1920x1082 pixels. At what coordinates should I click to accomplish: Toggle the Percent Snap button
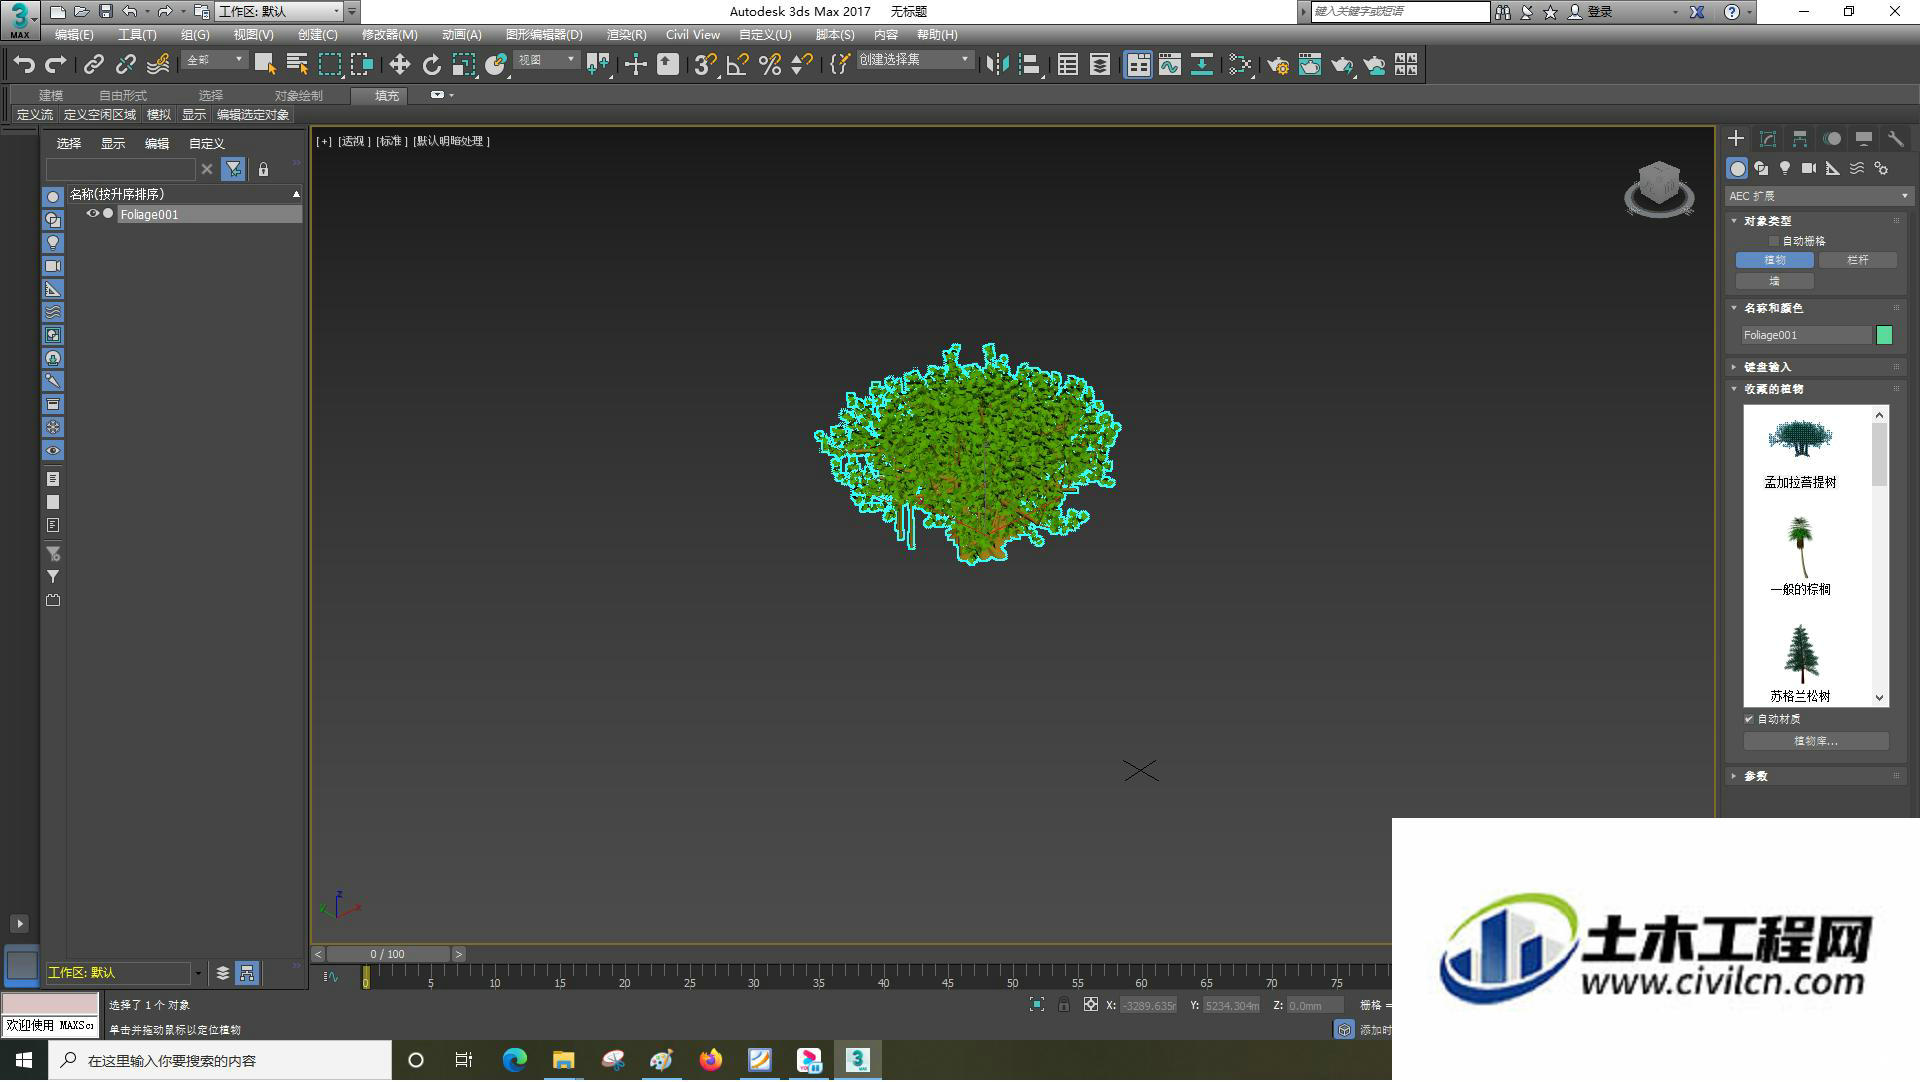coord(770,65)
